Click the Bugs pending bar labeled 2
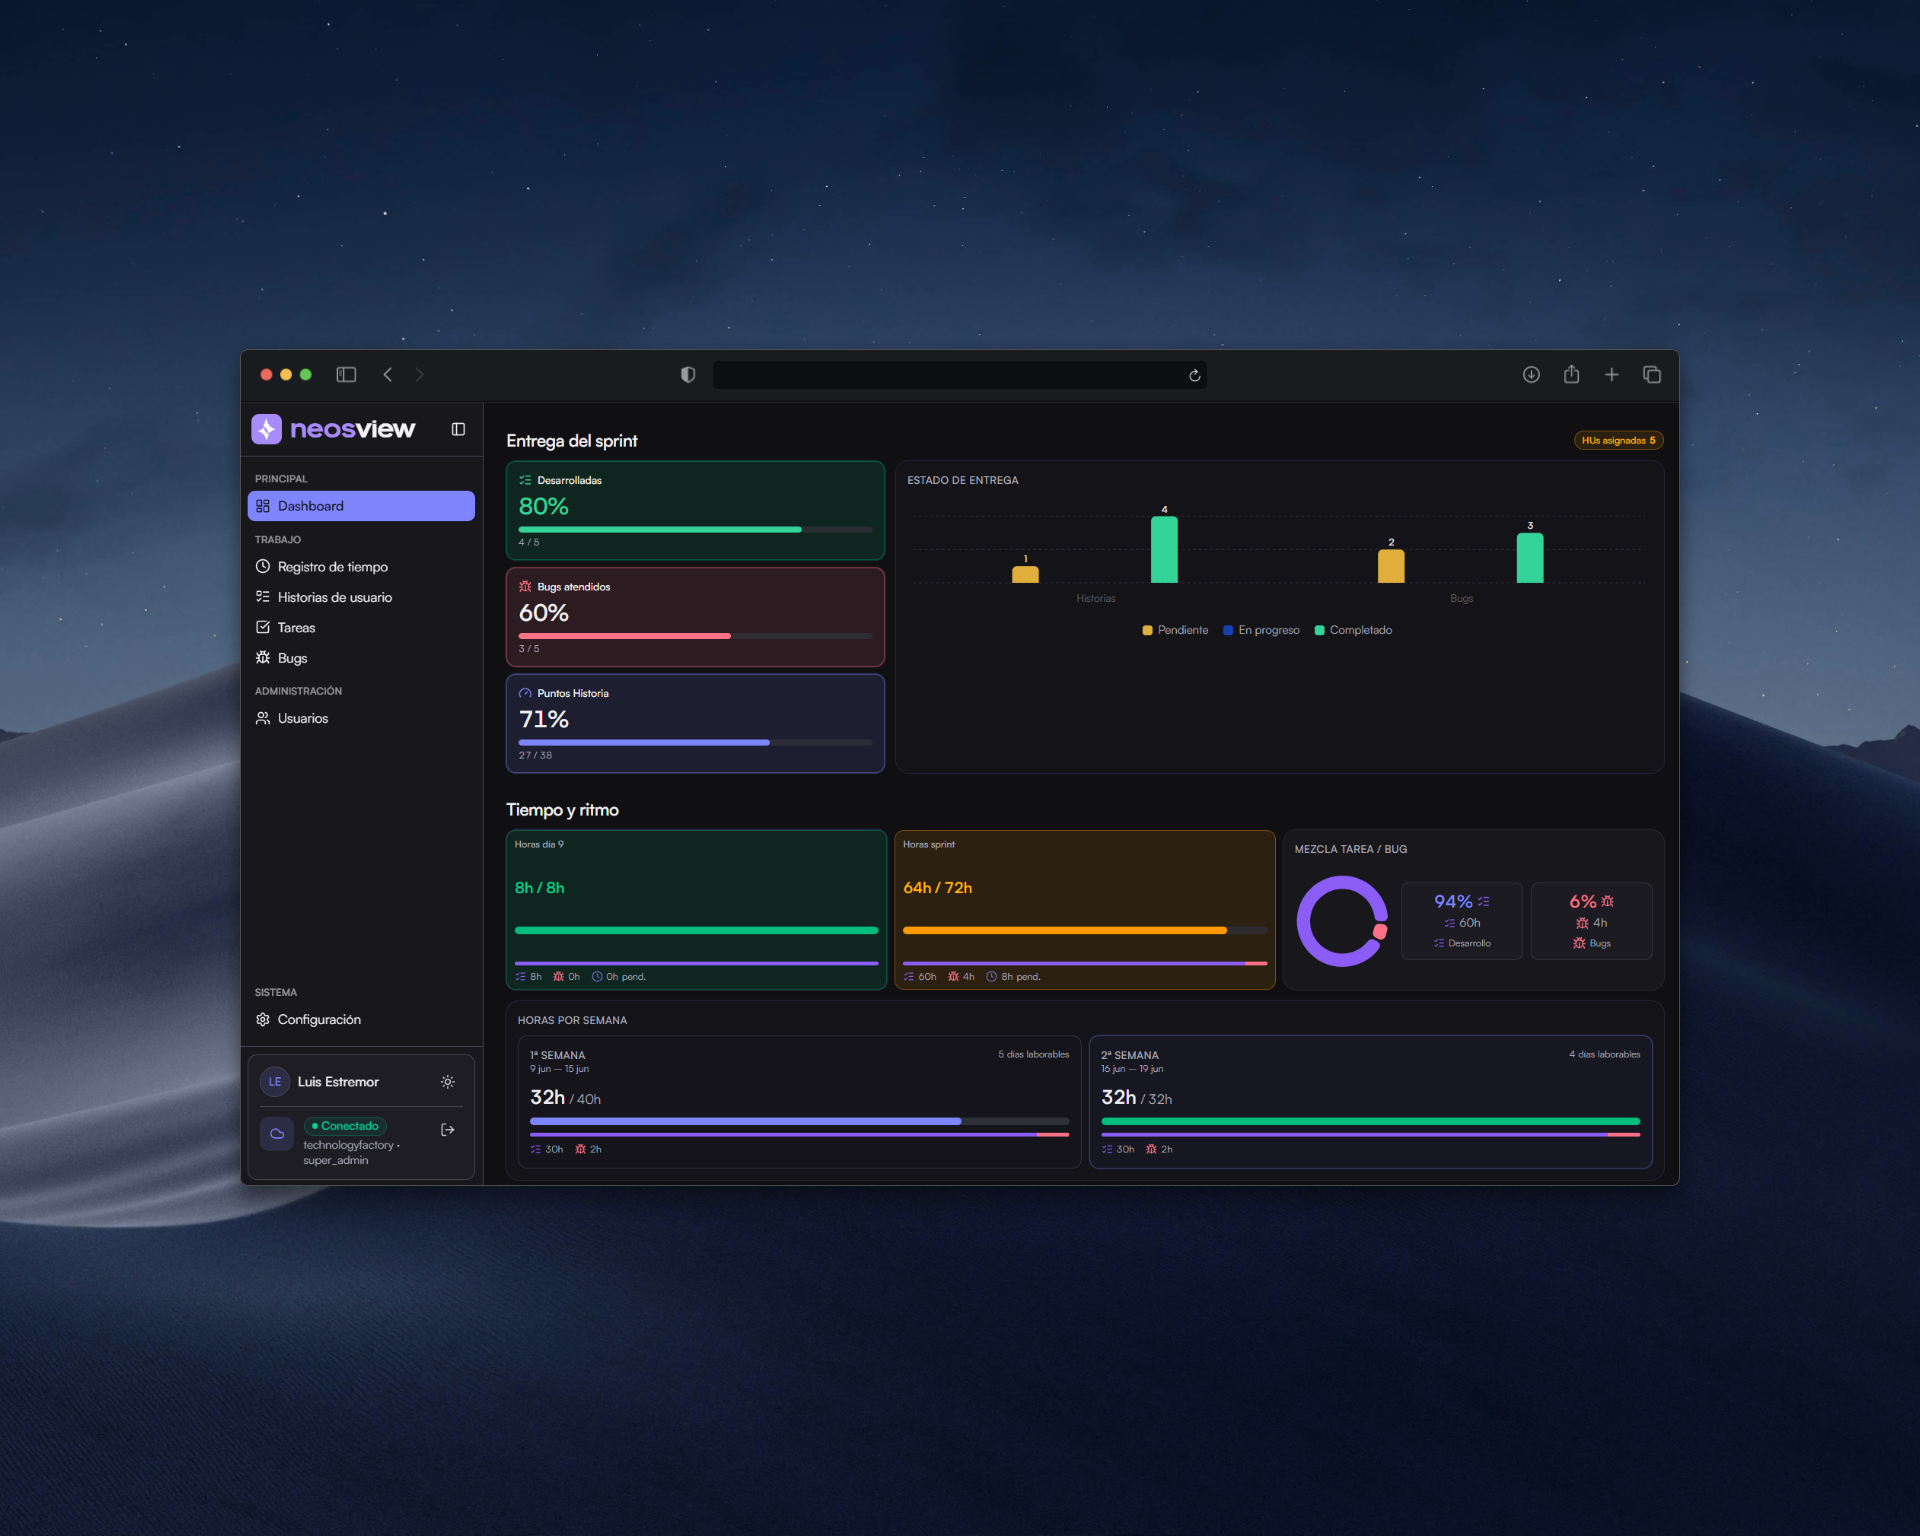This screenshot has width=1920, height=1536. click(1391, 566)
